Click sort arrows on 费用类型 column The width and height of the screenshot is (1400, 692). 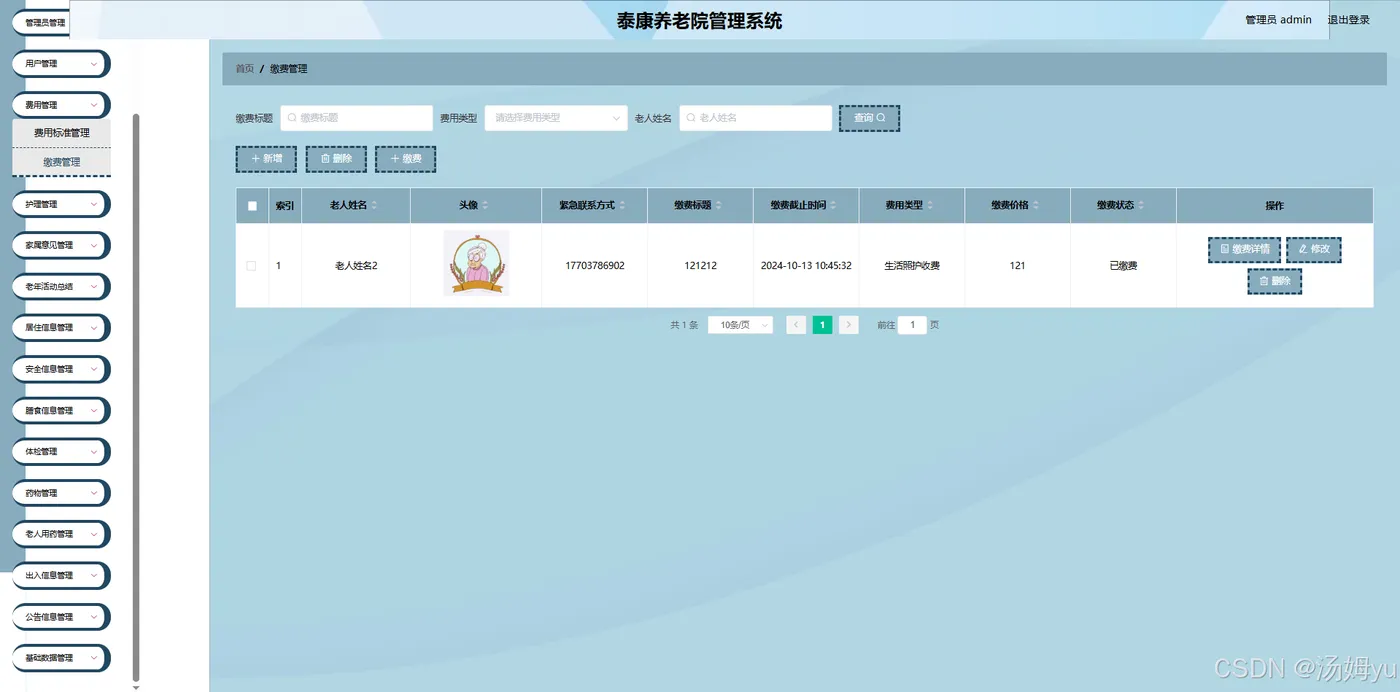[x=931, y=206]
